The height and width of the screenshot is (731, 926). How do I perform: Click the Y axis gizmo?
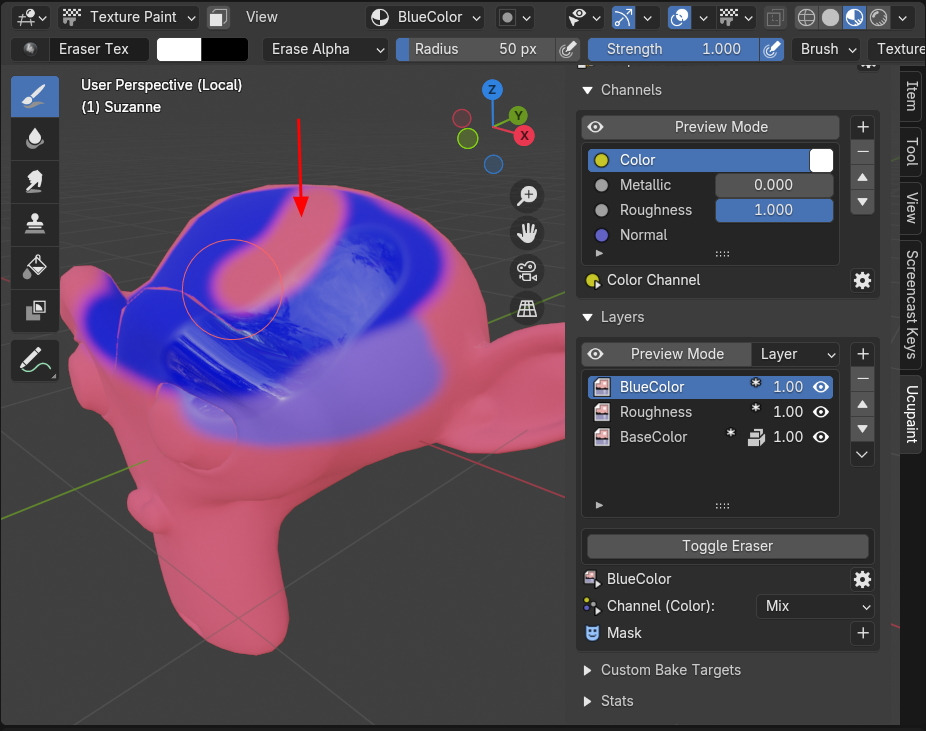(x=518, y=116)
